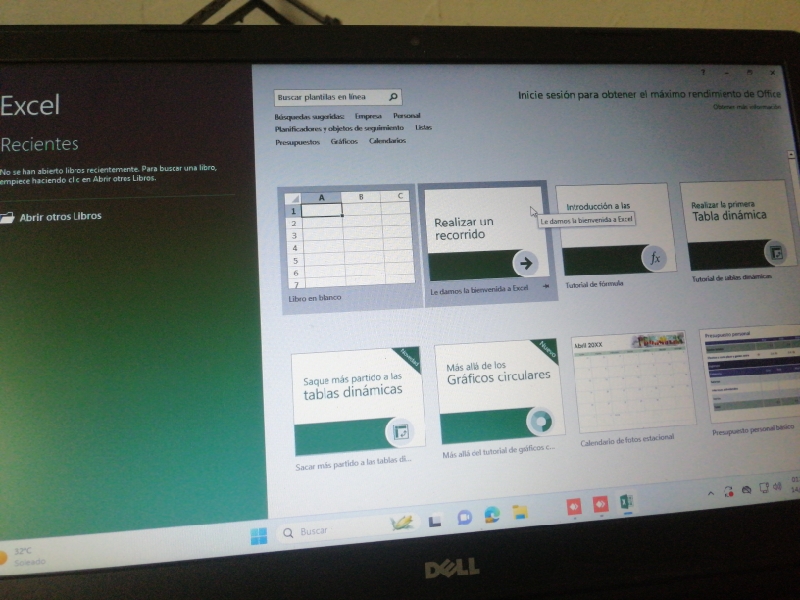Open the Realizar un recorrido template
This screenshot has height=600, width=800.
pyautogui.click(x=487, y=243)
